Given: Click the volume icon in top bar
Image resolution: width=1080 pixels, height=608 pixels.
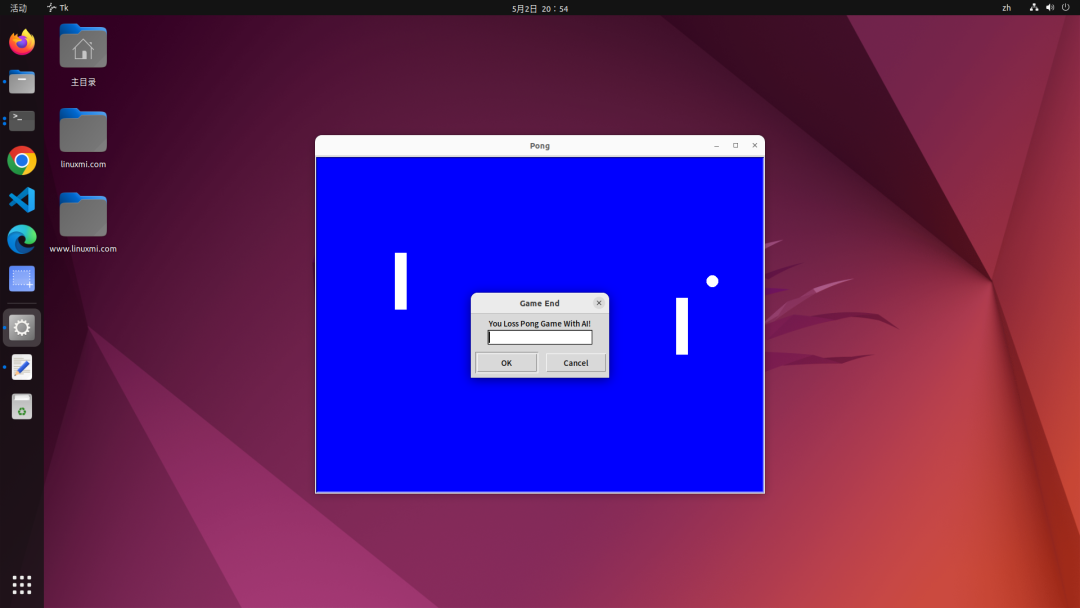Looking at the screenshot, I should click(1050, 8).
